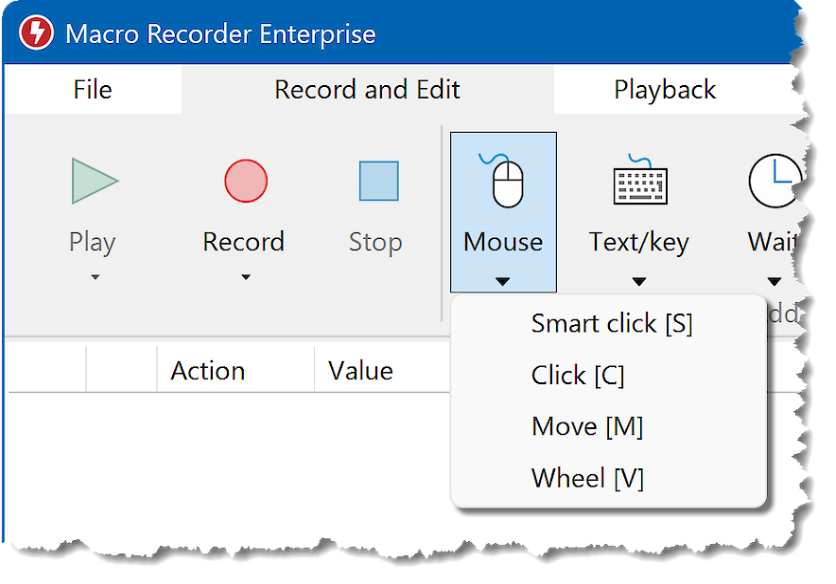836x584 pixels.
Task: Click the Record label text
Action: point(244,242)
